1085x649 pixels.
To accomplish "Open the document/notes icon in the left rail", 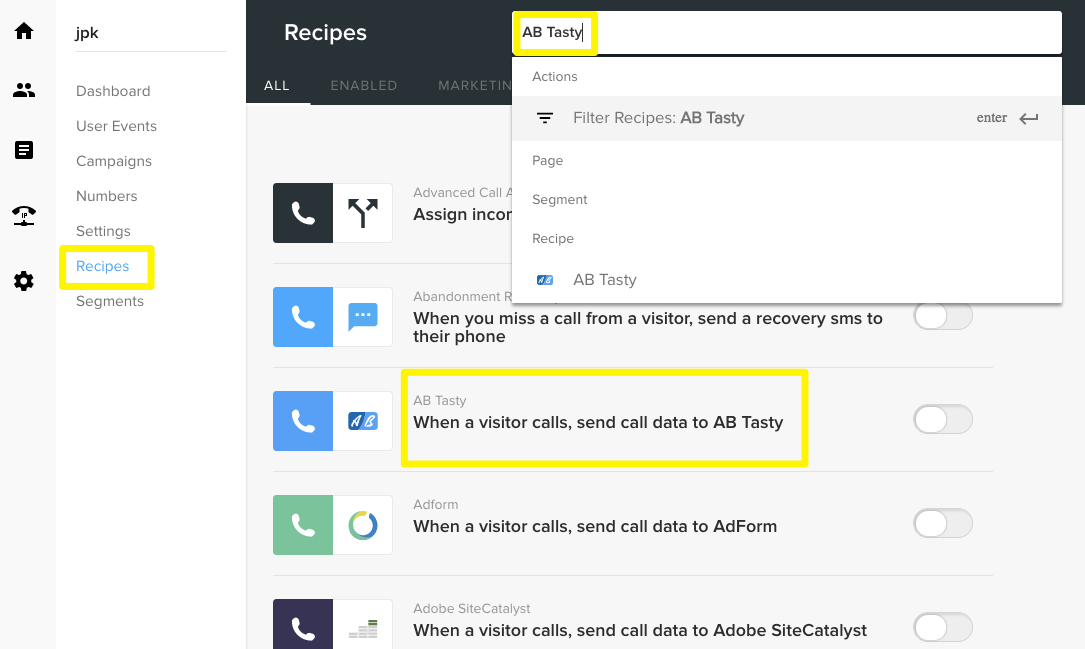I will point(24,150).
